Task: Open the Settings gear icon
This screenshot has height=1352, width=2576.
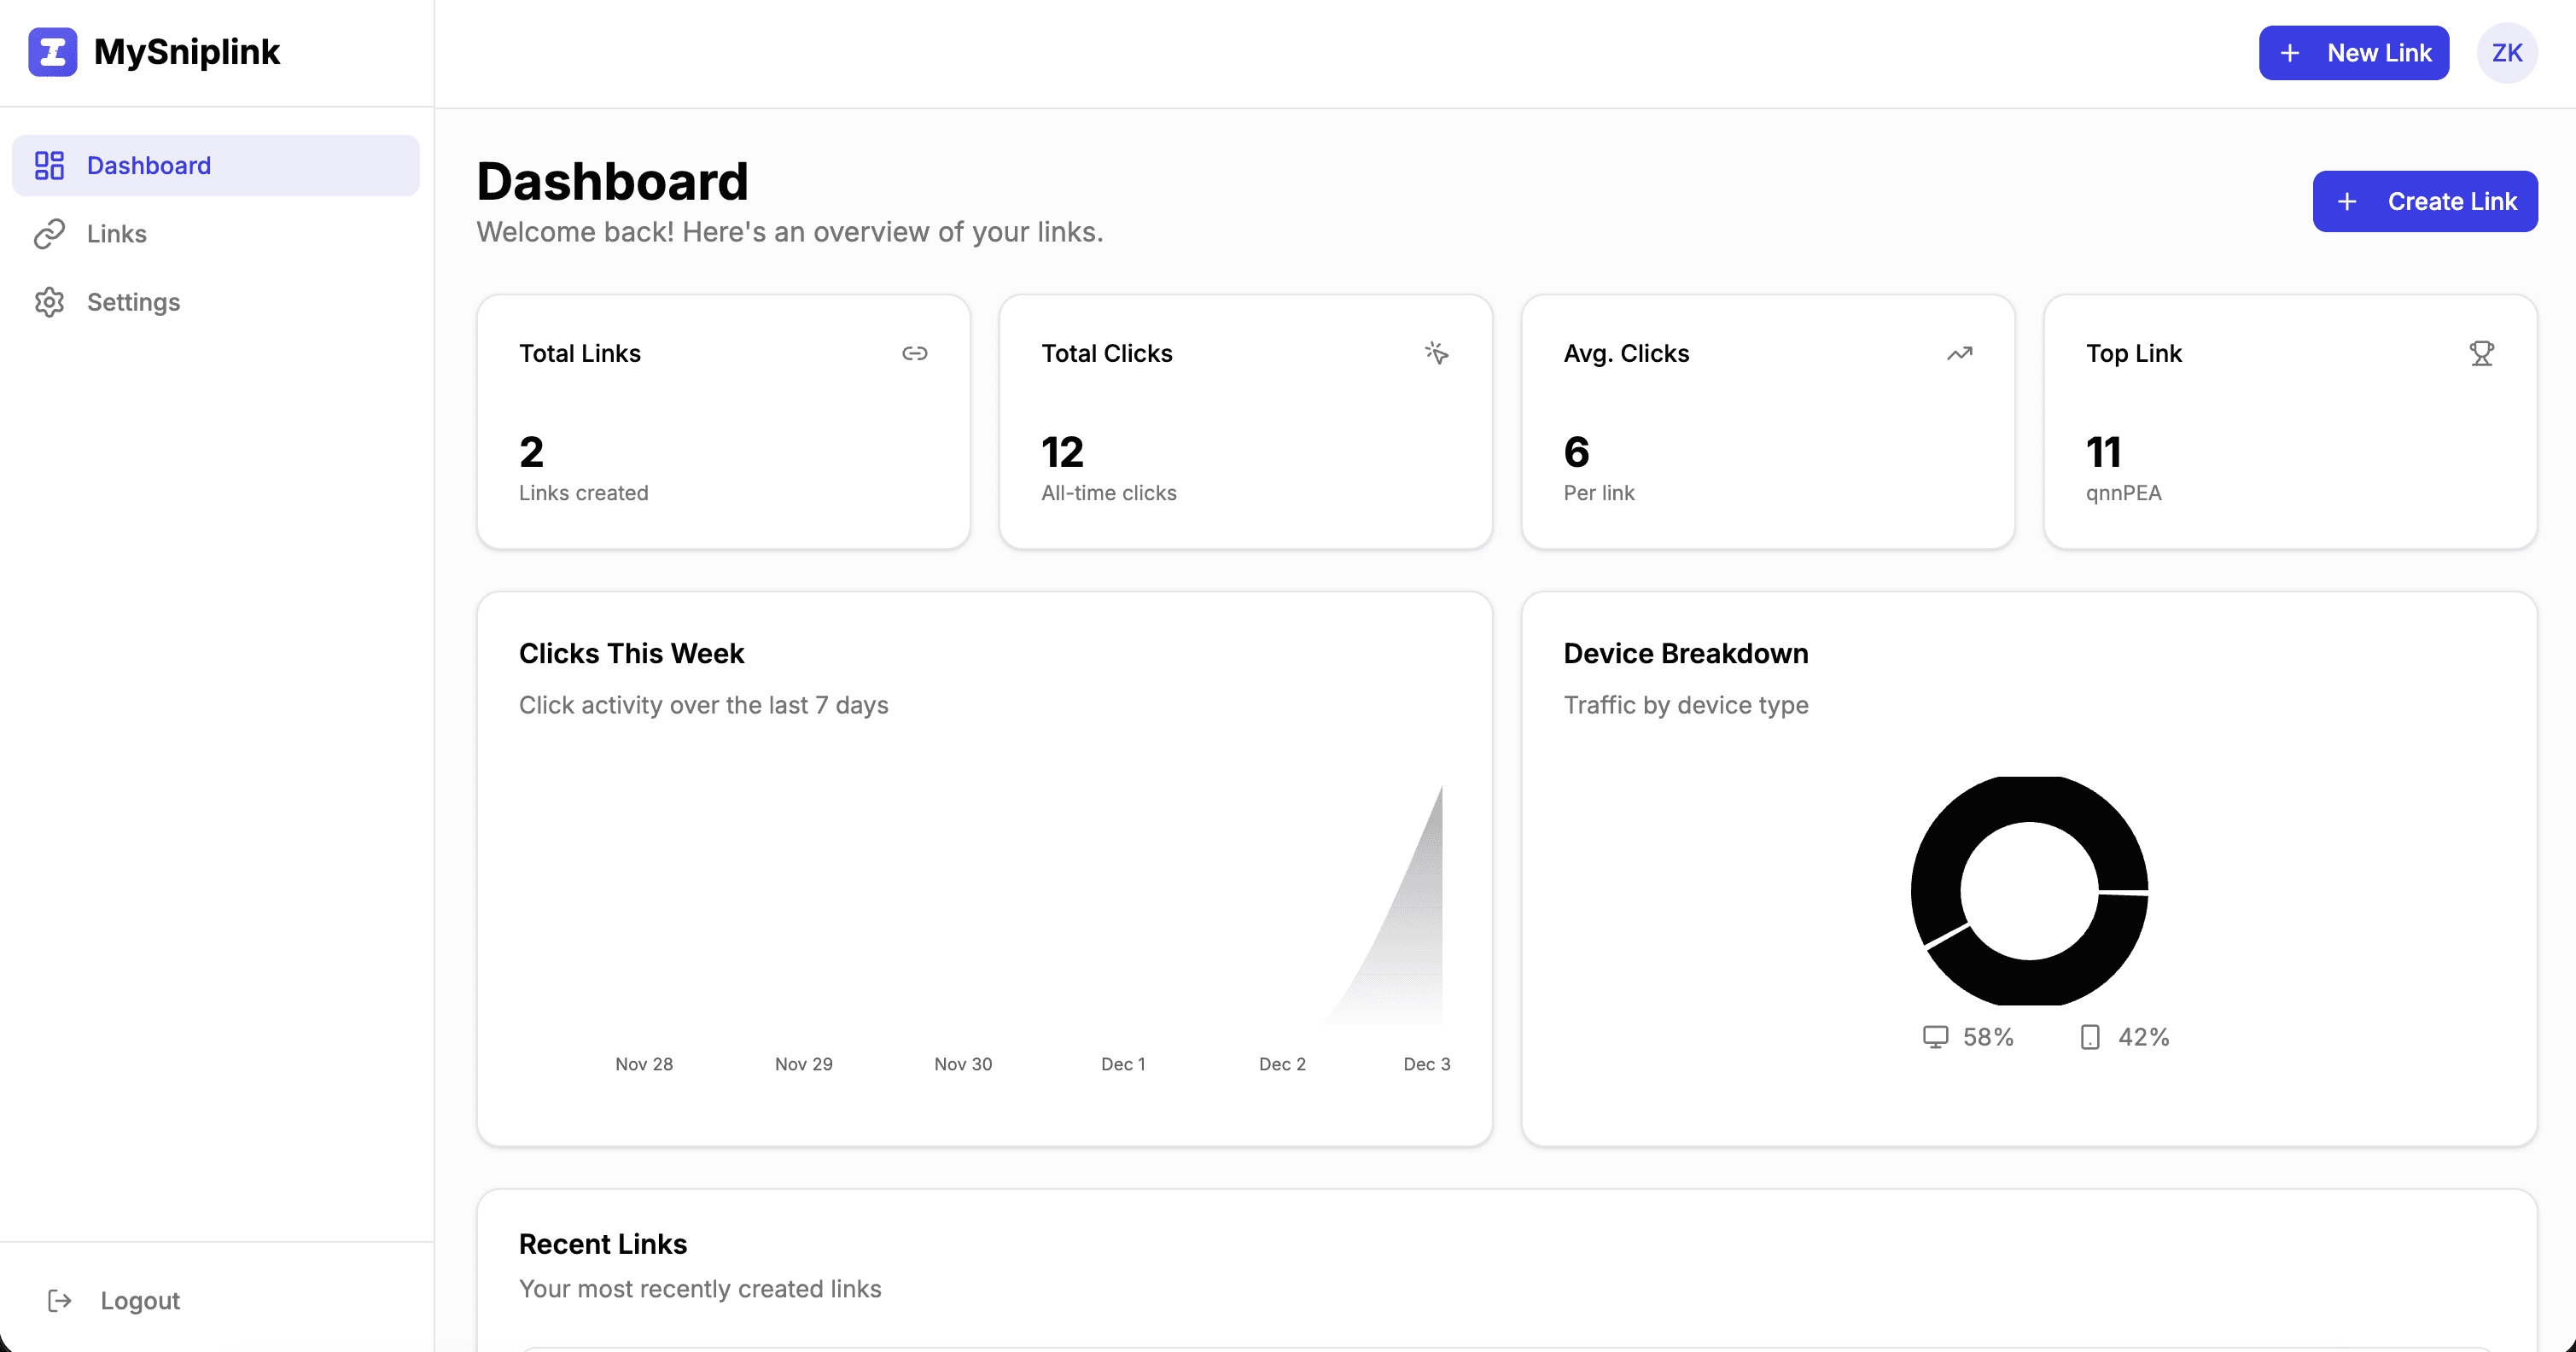Action: point(49,302)
